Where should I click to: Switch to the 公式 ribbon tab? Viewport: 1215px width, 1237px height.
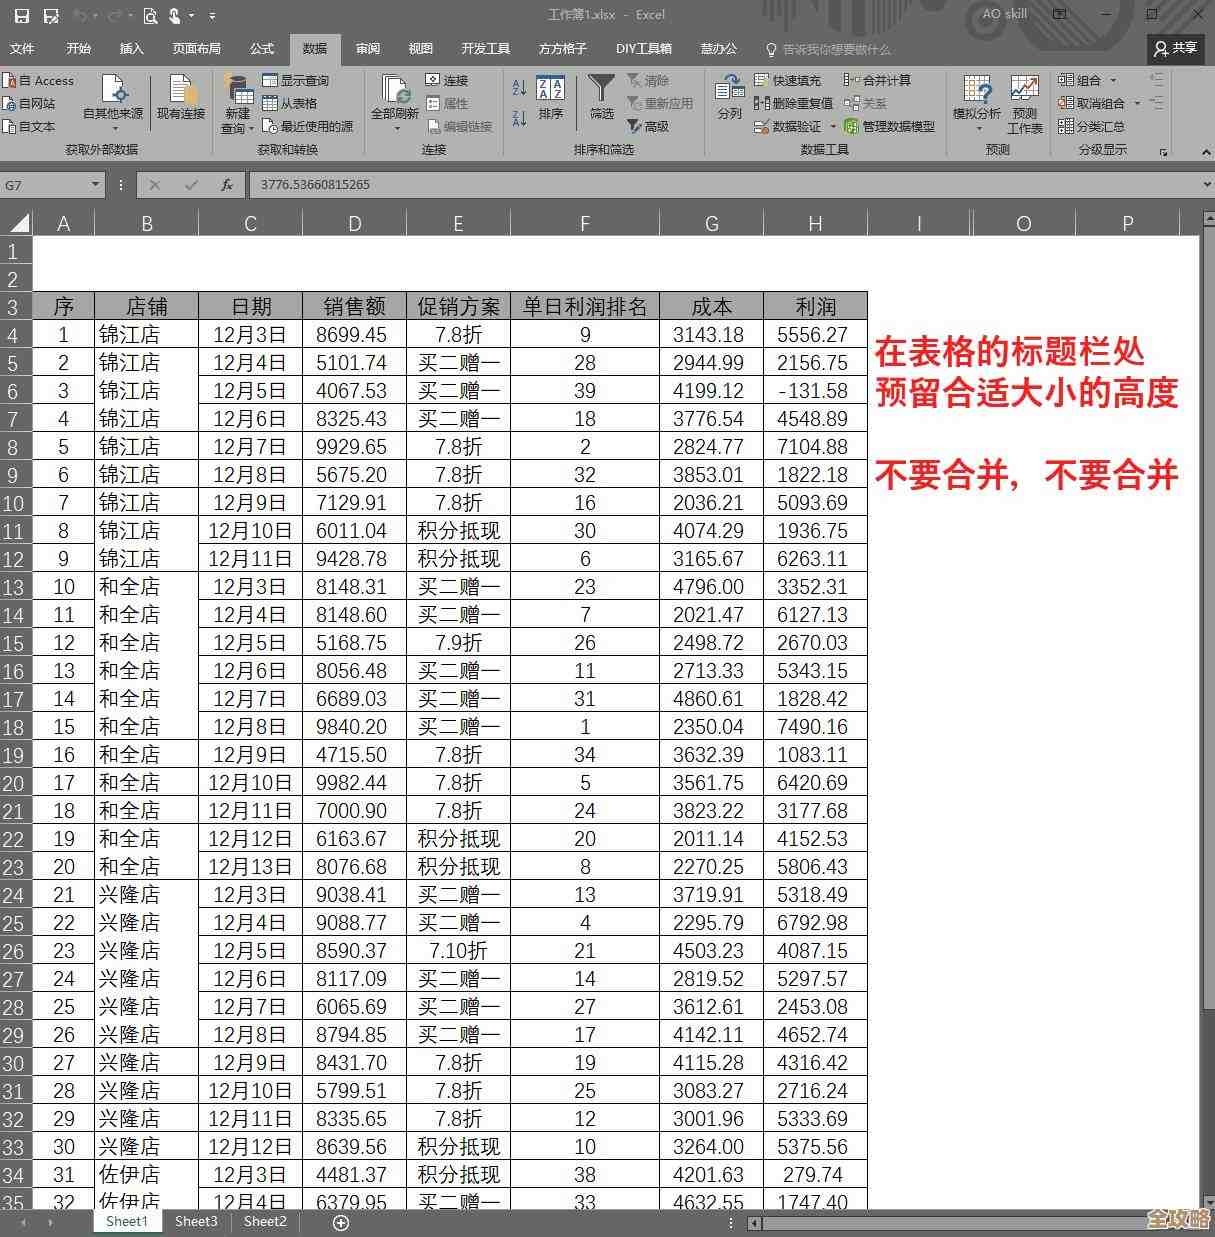pos(262,48)
